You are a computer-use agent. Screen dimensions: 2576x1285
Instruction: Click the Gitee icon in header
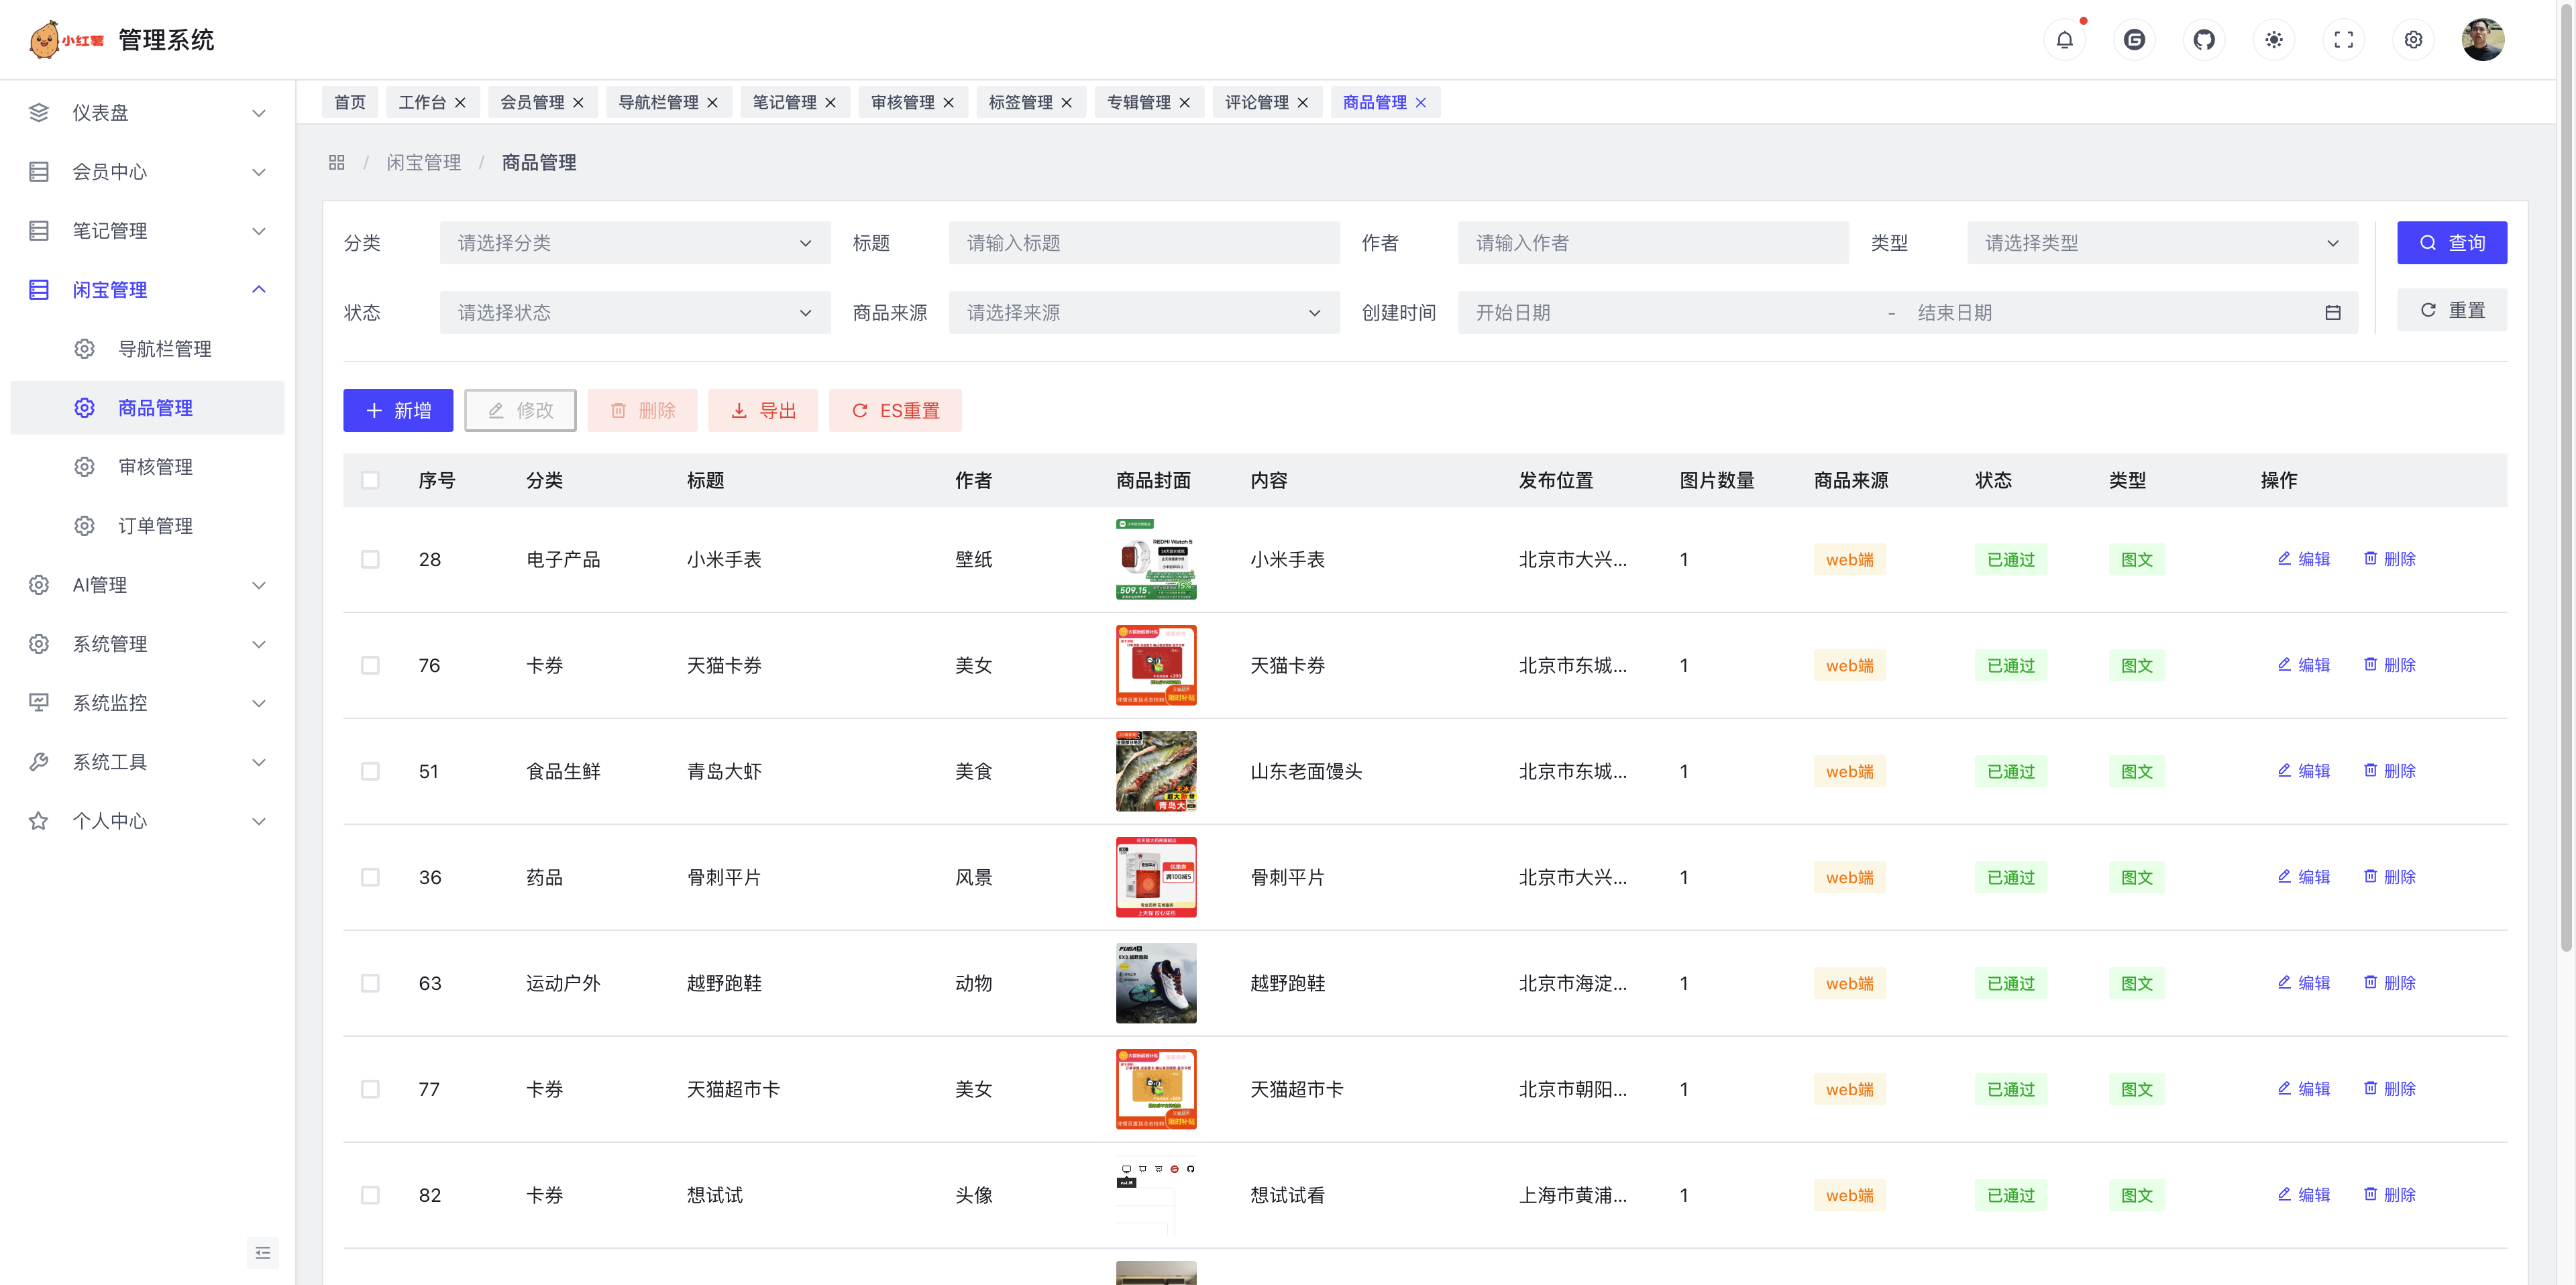(2134, 40)
